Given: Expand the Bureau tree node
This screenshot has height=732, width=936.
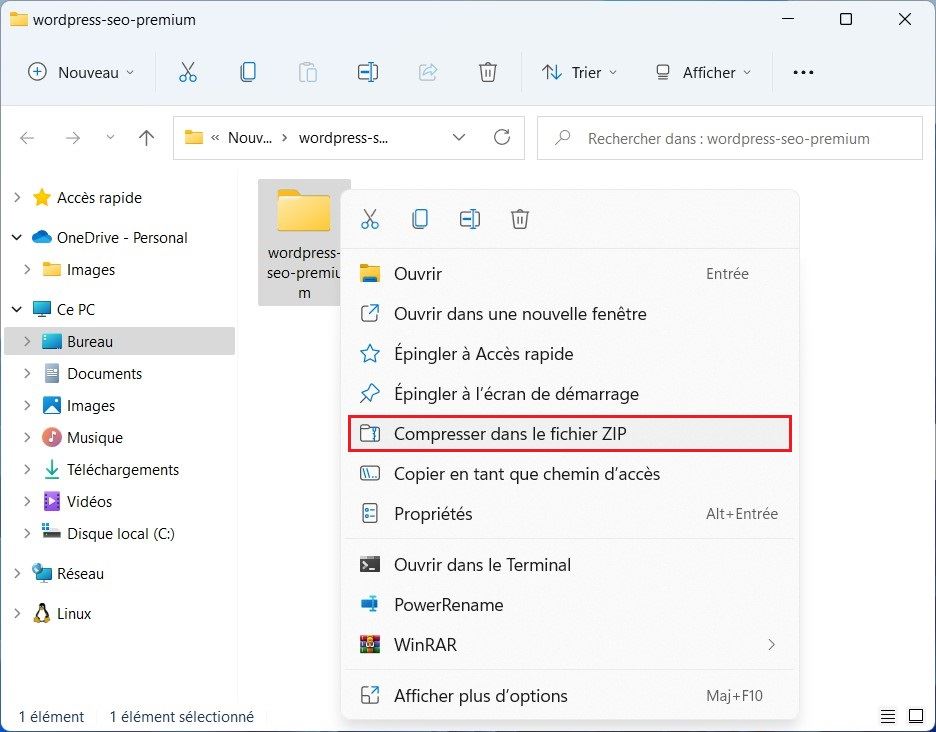Looking at the screenshot, I should 27,342.
